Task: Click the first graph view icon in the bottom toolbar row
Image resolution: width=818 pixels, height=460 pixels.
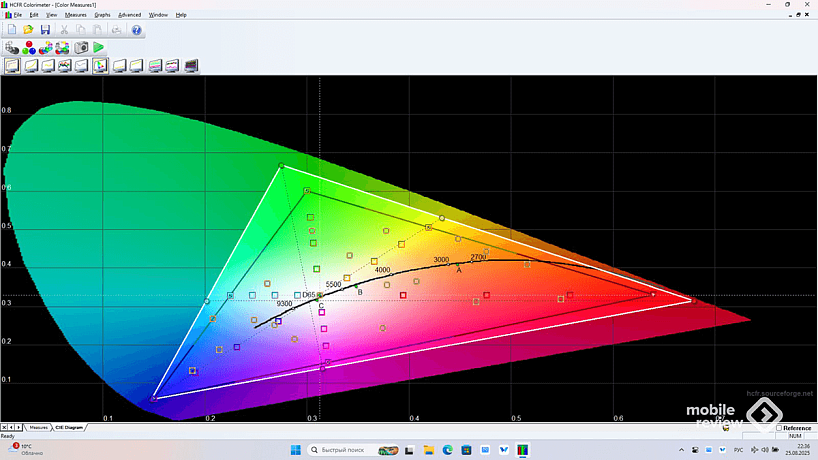Action: pos(12,66)
